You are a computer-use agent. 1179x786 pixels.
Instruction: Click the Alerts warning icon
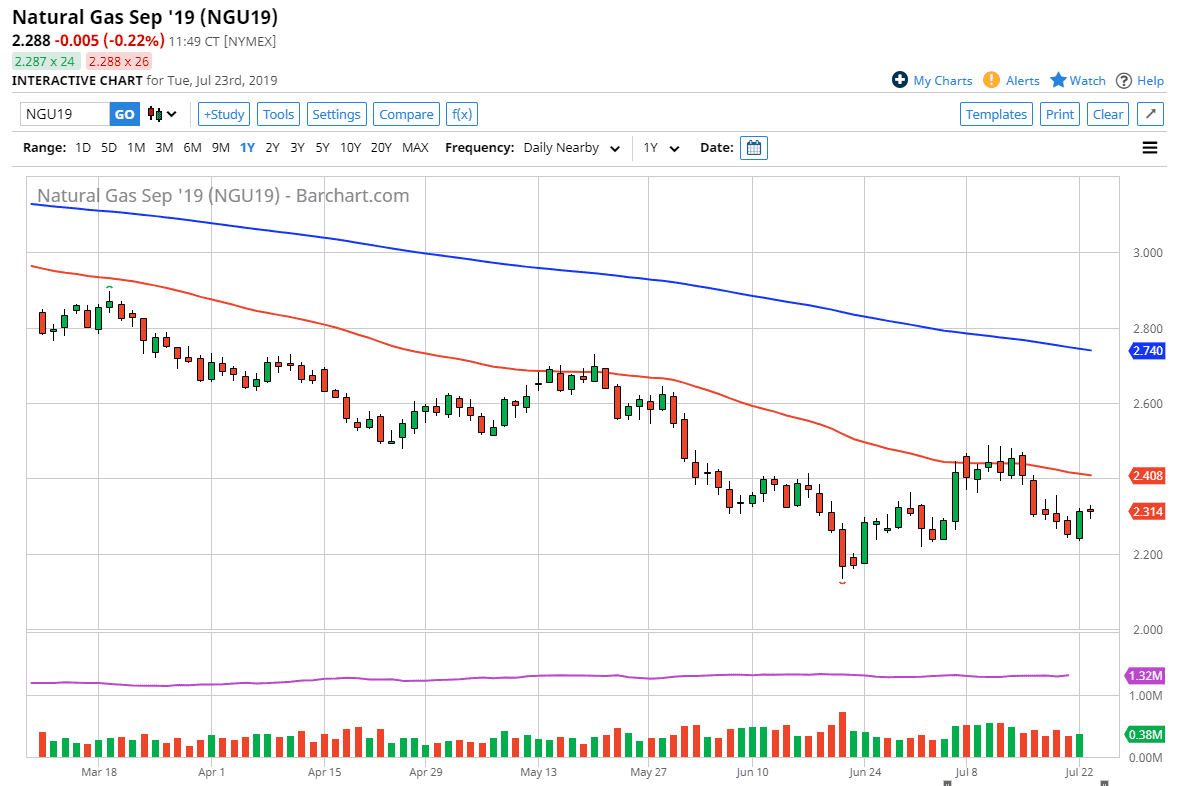pos(991,80)
